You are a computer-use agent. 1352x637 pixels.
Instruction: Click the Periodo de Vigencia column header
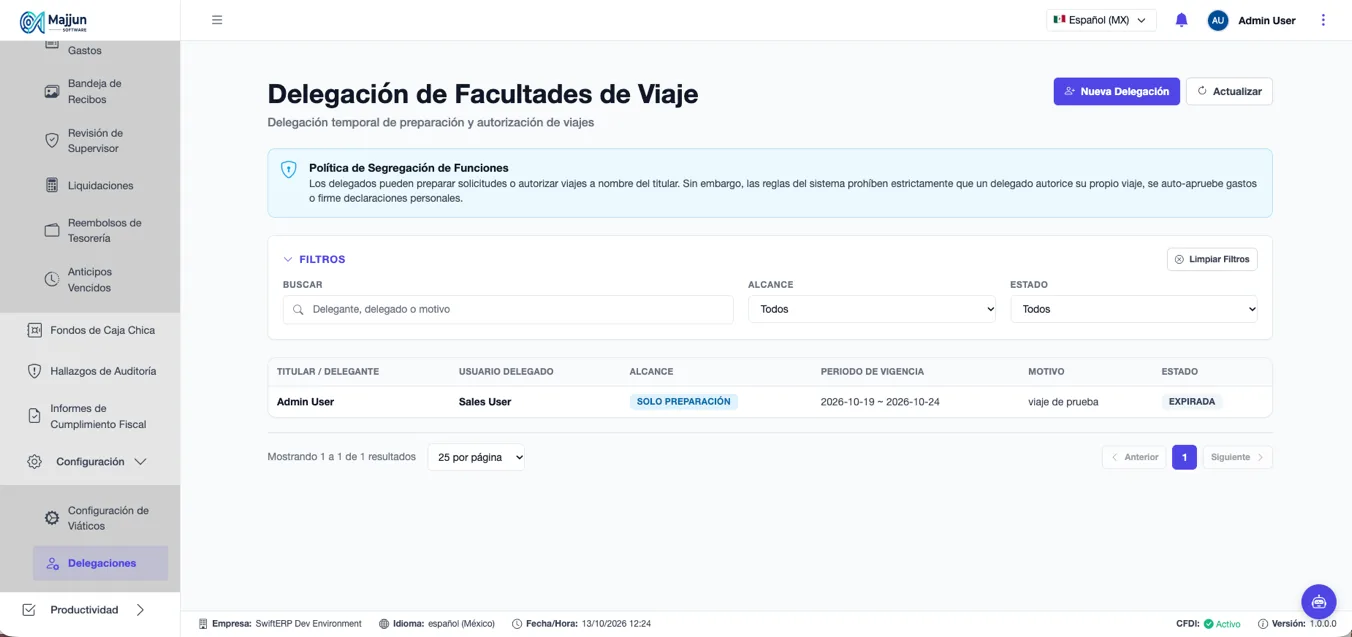pos(872,371)
